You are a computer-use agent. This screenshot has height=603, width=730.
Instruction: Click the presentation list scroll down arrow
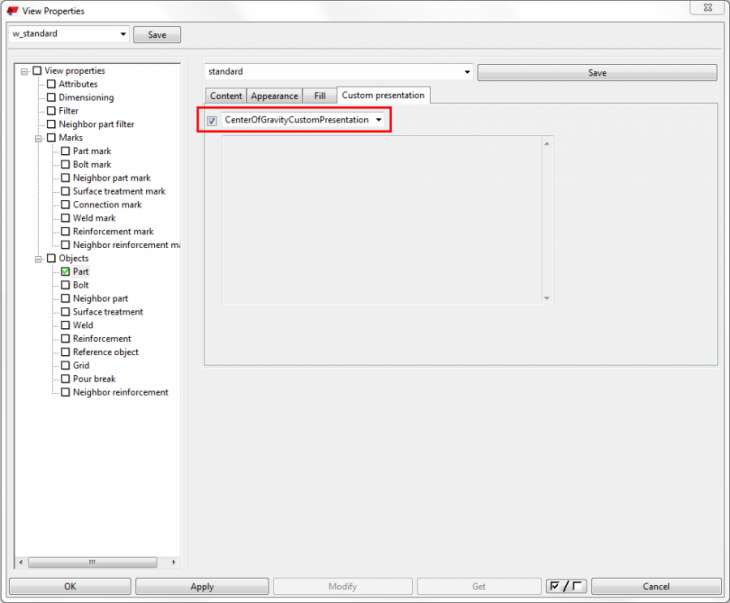547,298
